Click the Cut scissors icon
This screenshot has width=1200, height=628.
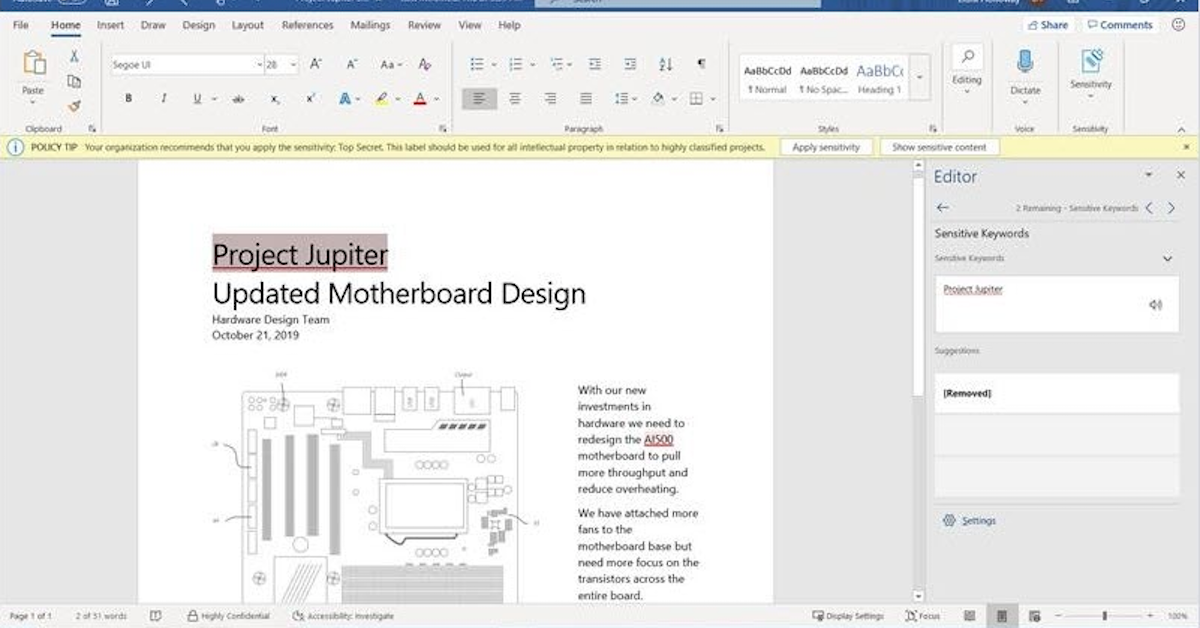[x=74, y=56]
